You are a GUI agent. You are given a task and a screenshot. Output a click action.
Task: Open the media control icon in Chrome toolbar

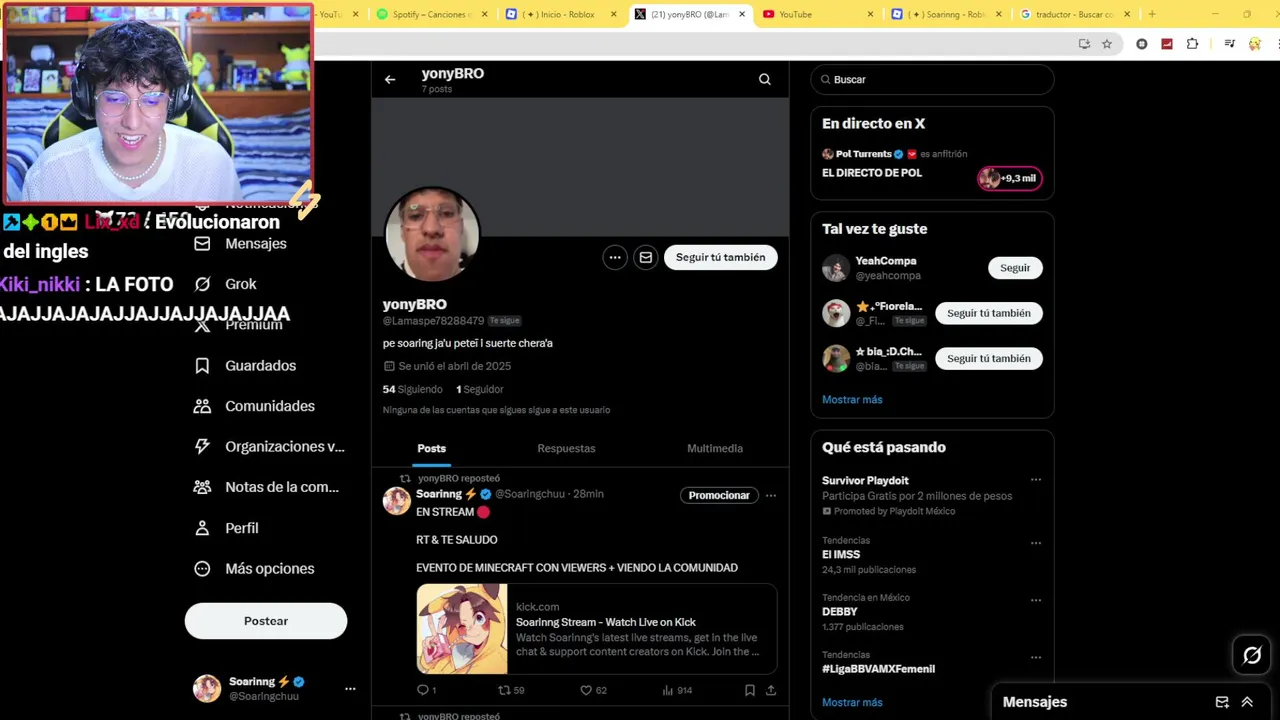point(1229,44)
